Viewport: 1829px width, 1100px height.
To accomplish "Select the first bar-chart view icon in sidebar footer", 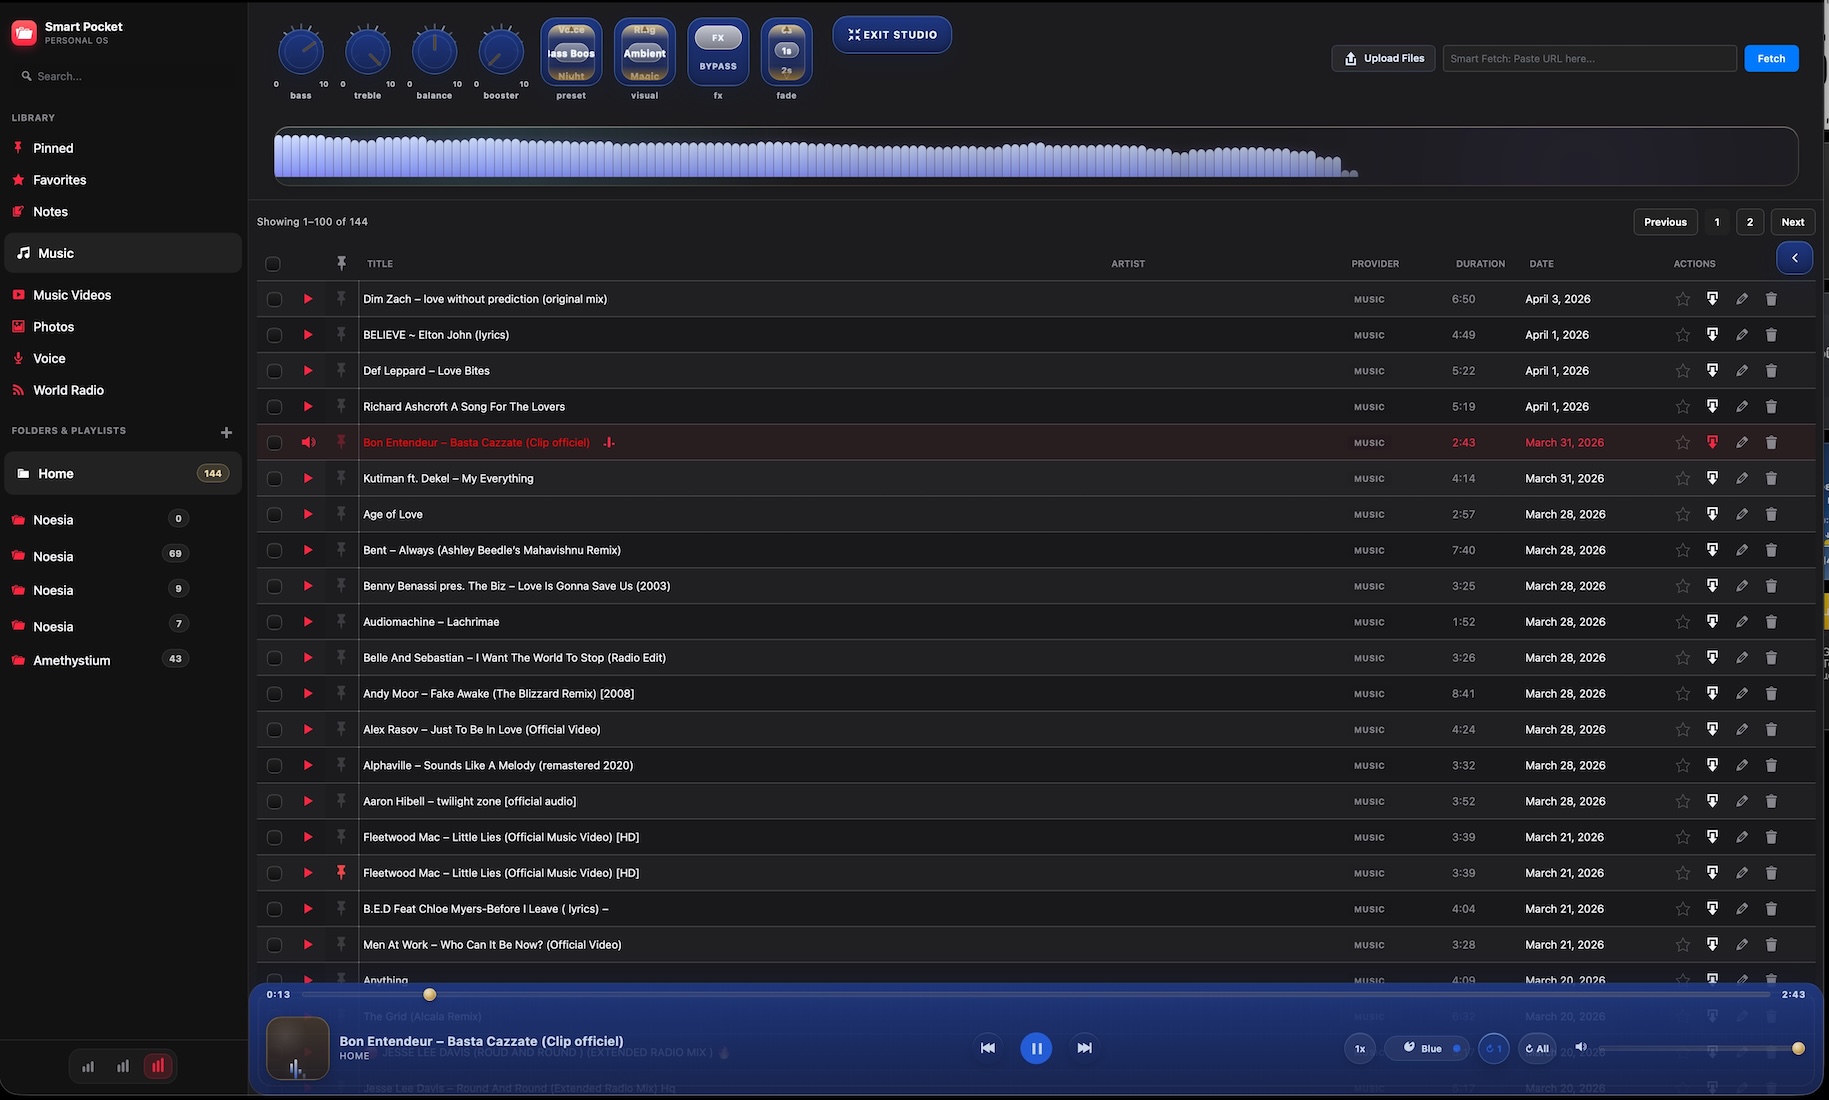I will point(88,1066).
